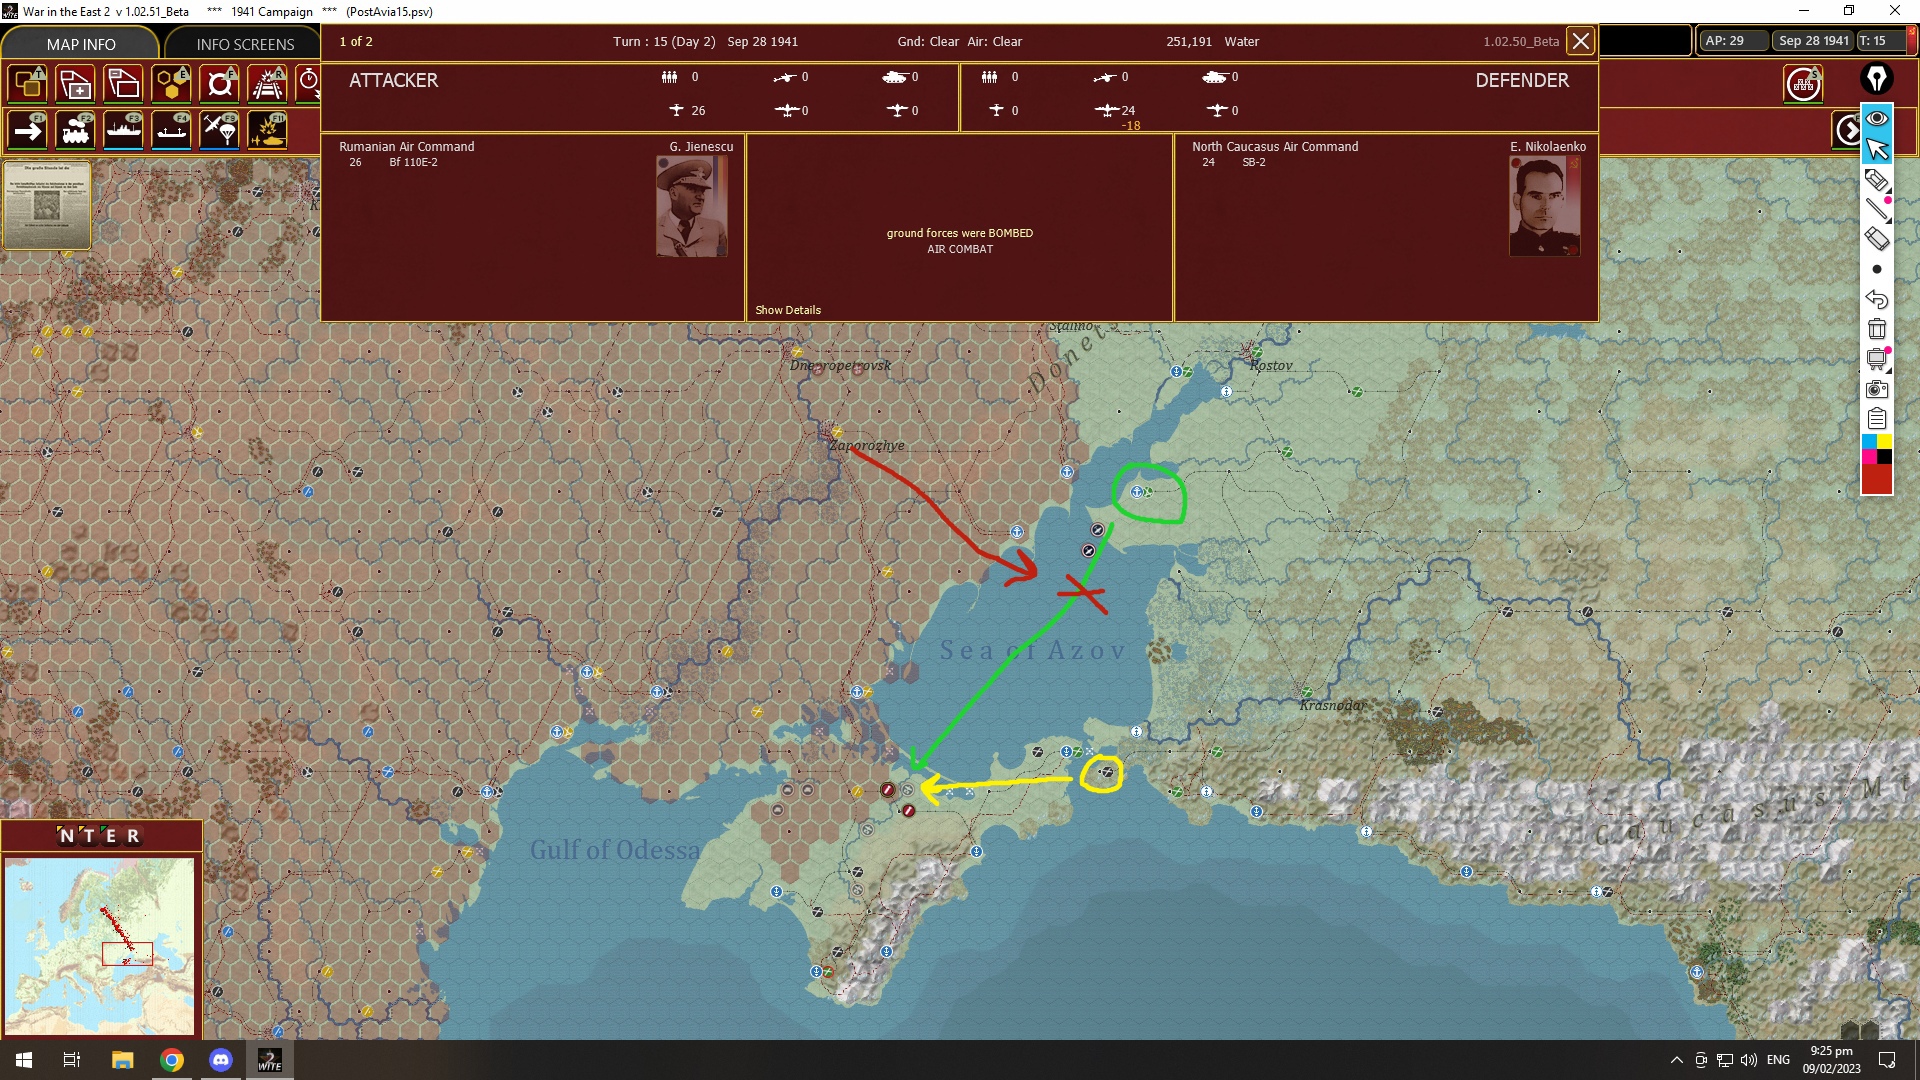The image size is (1920, 1080).
Task: Pick the cyan color swatch
Action: 1869,442
